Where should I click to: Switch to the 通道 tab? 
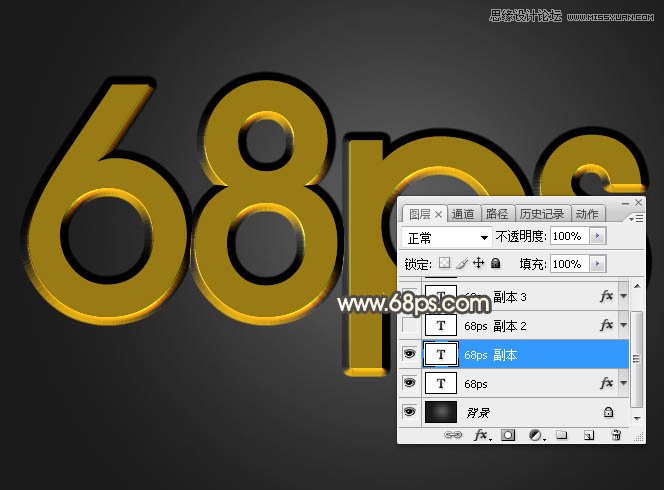click(x=463, y=214)
